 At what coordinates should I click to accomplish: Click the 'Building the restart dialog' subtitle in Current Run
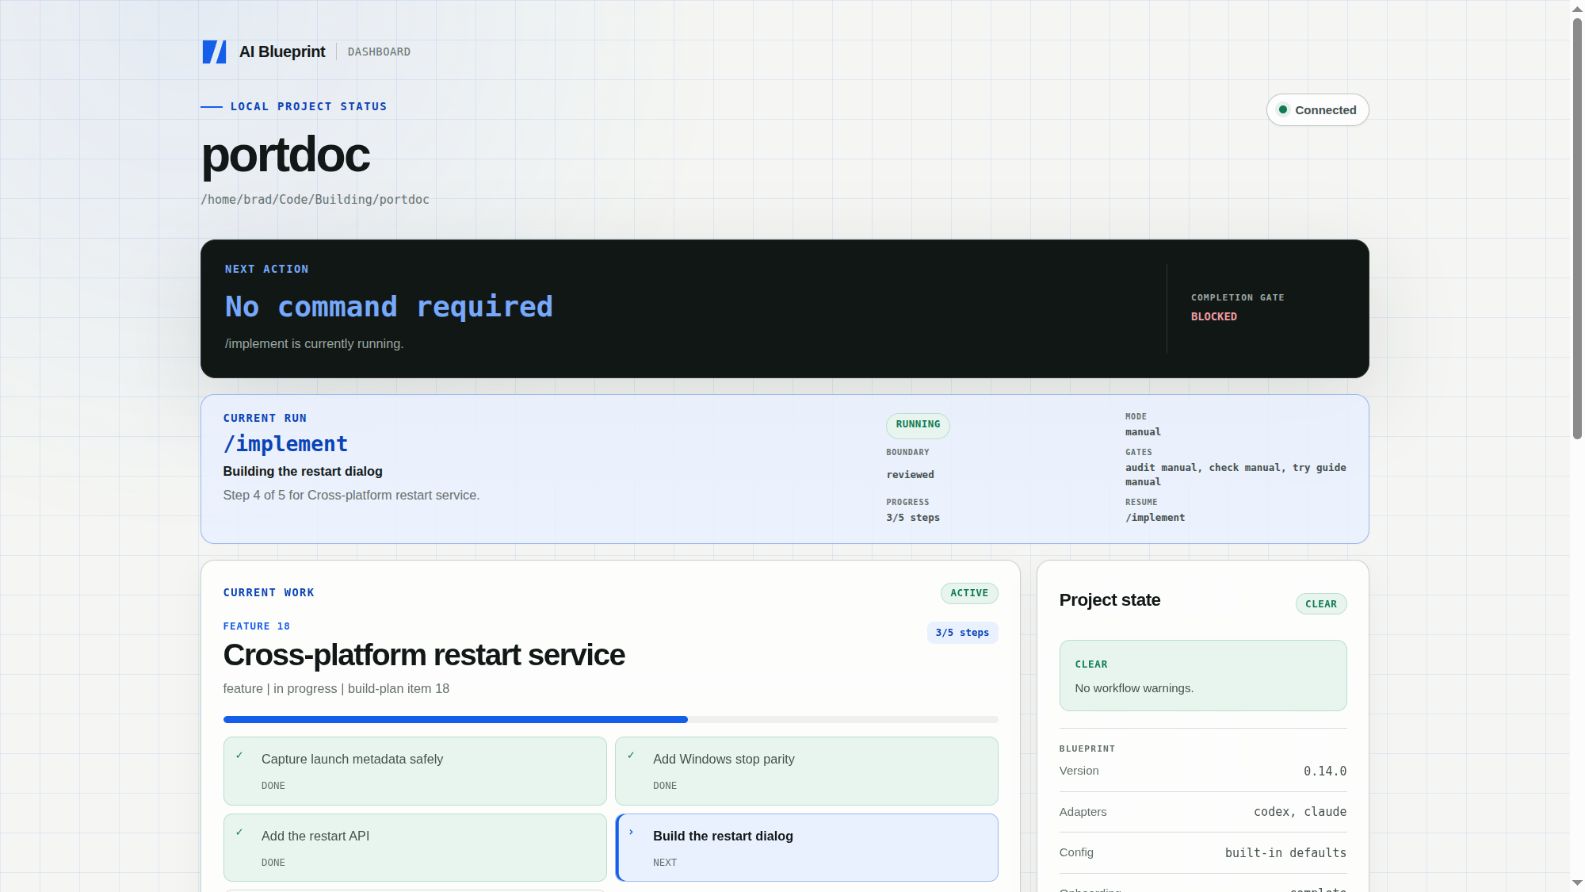coord(303,471)
